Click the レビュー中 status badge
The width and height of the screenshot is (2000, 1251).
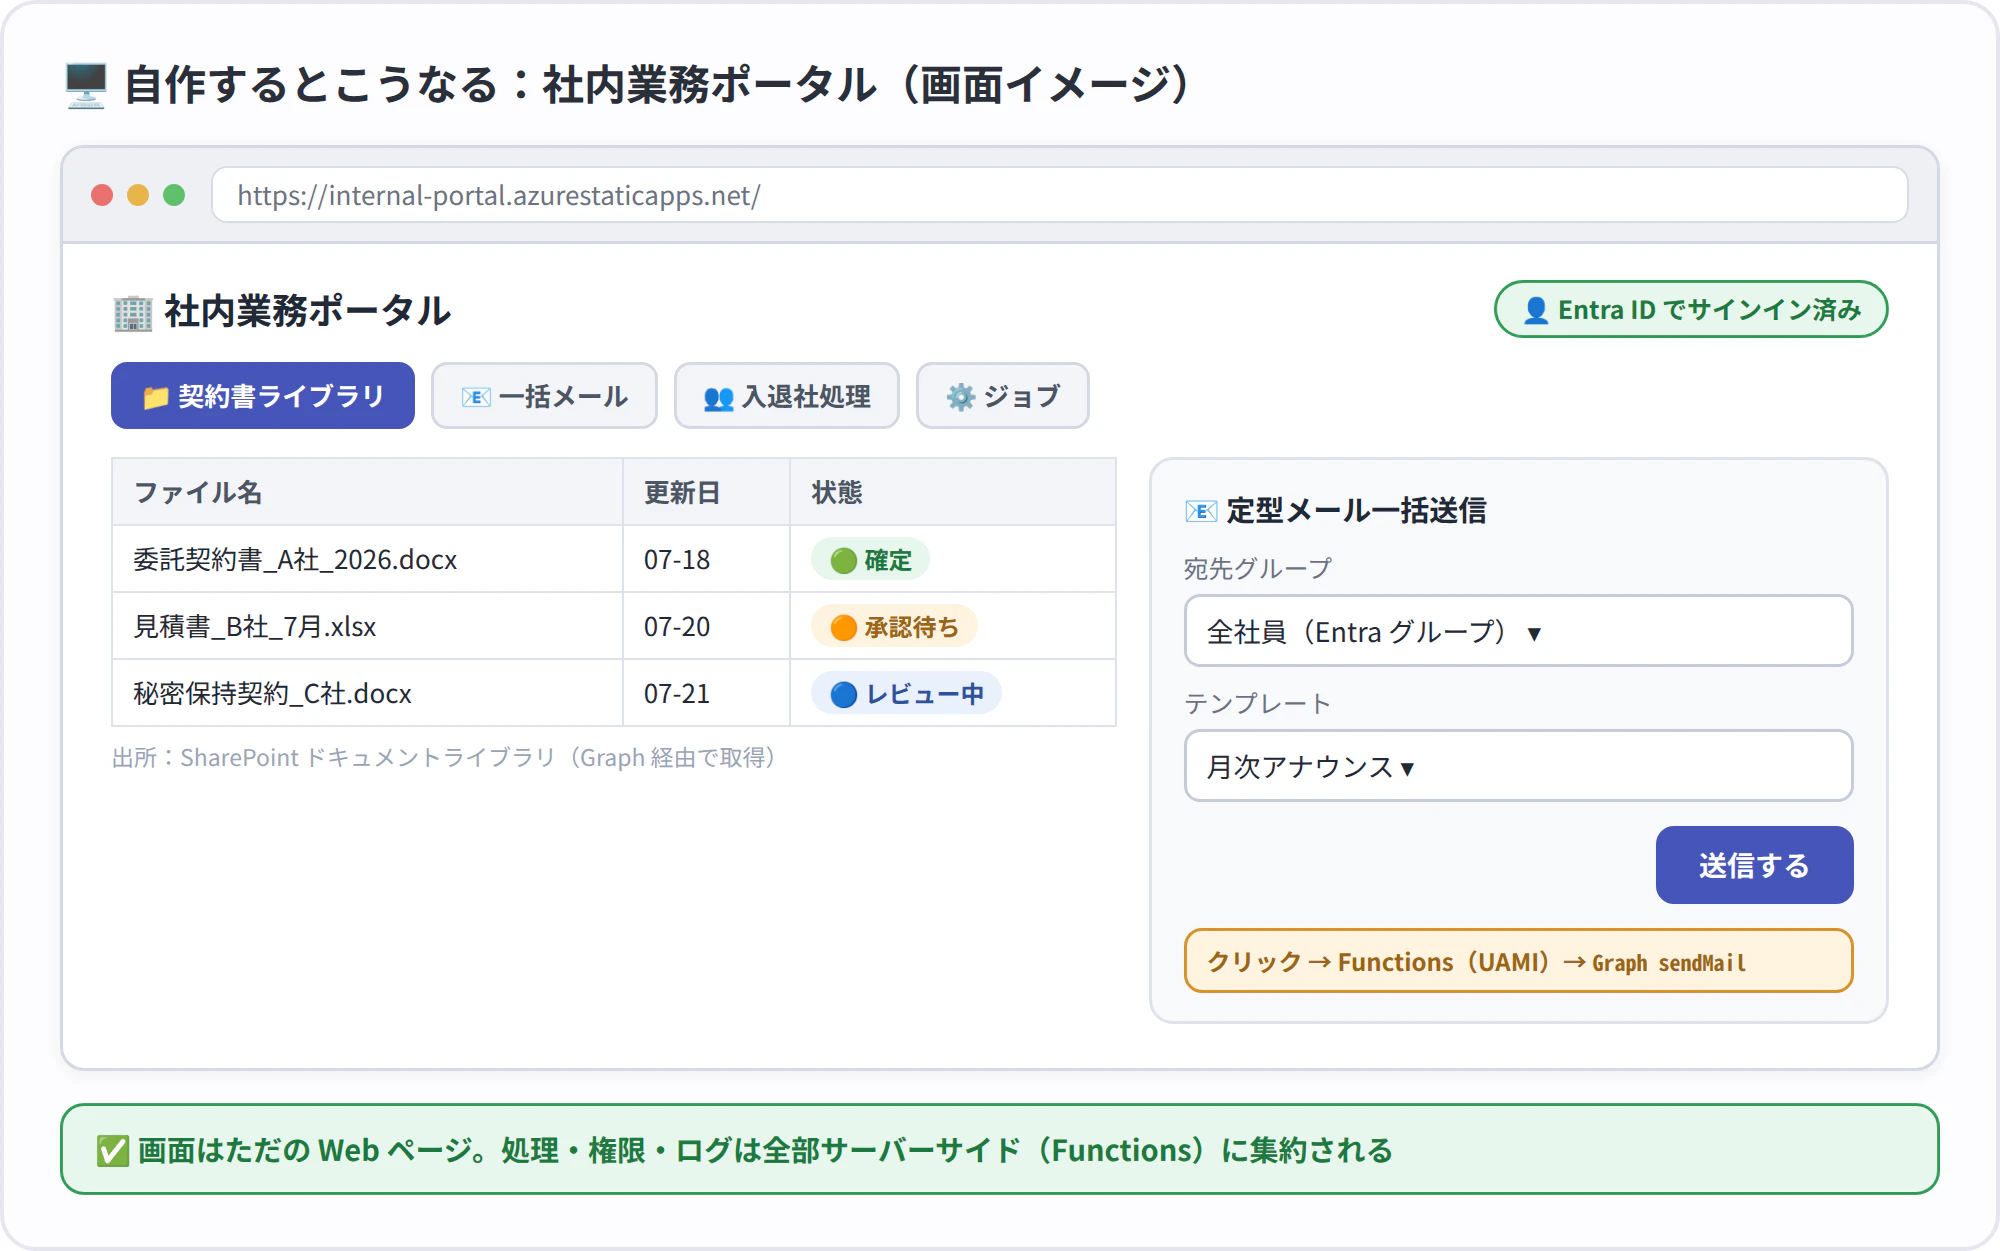[x=906, y=694]
